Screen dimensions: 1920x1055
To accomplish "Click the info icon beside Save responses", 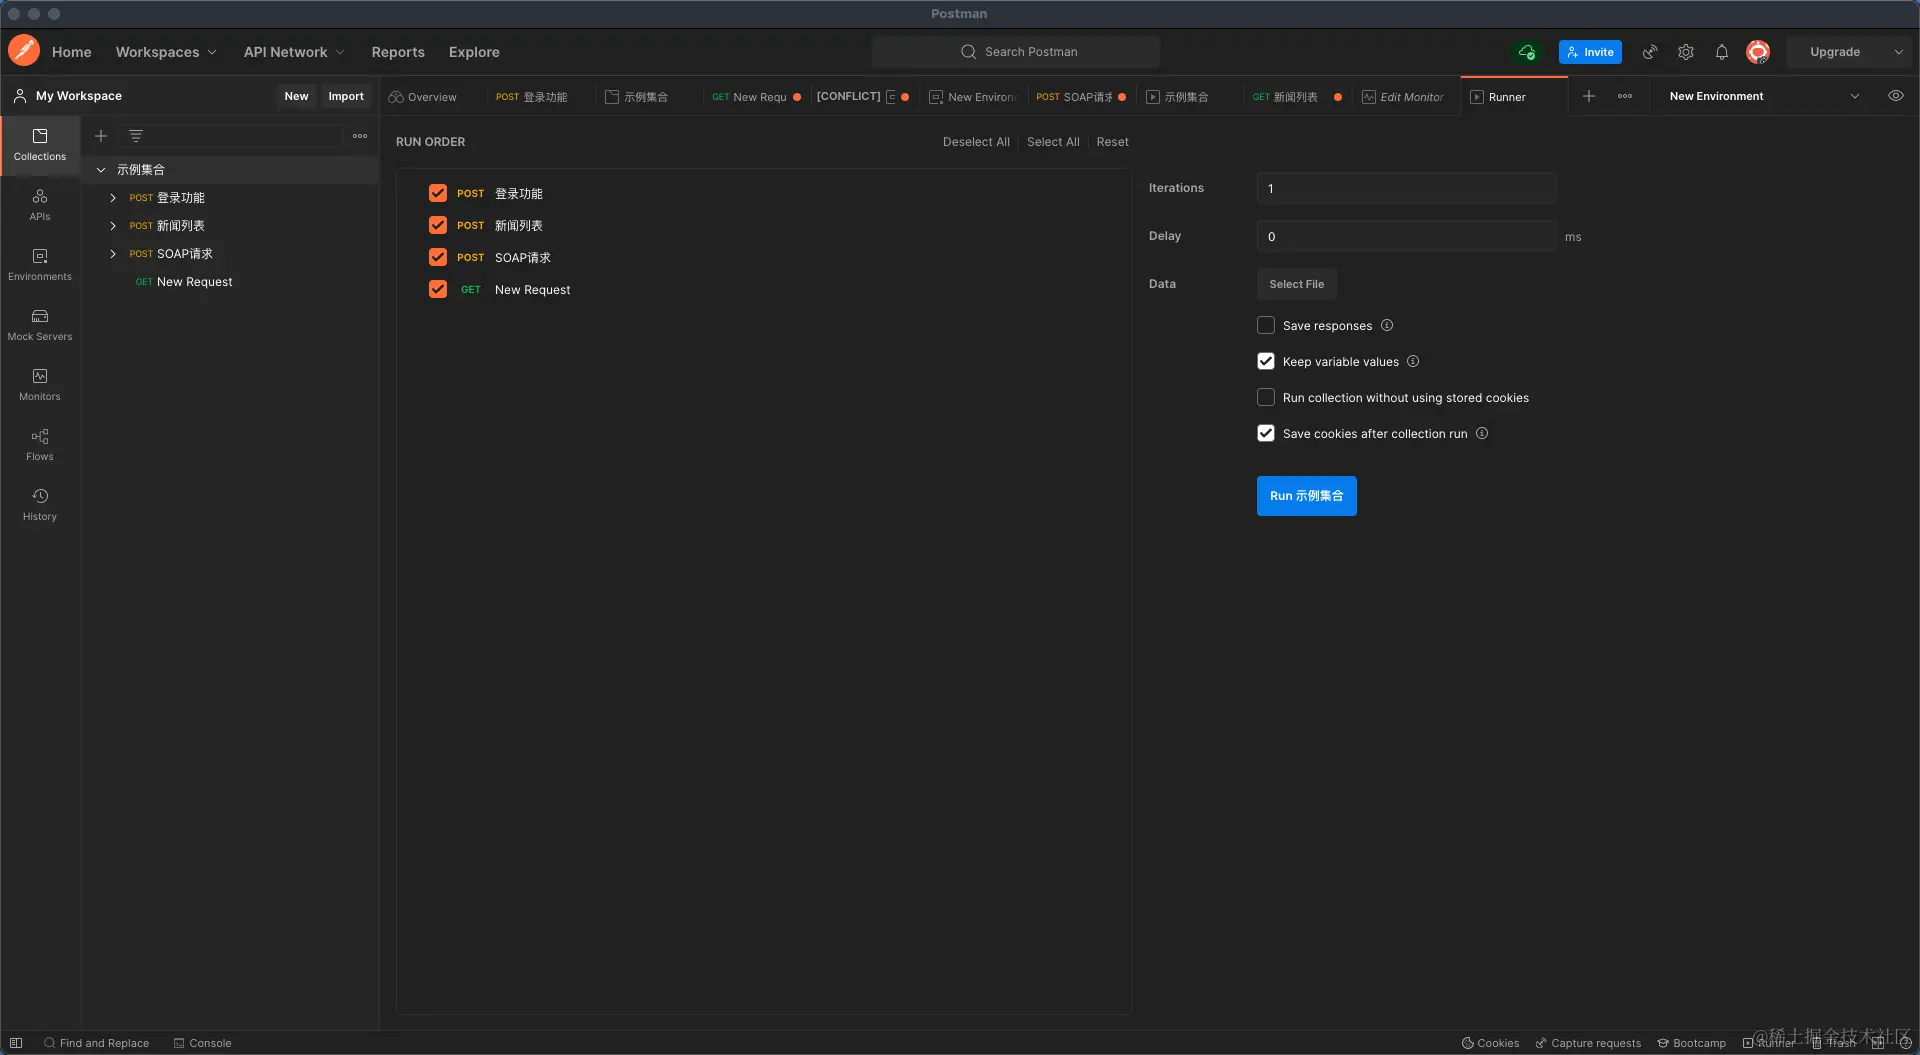I will (1387, 325).
